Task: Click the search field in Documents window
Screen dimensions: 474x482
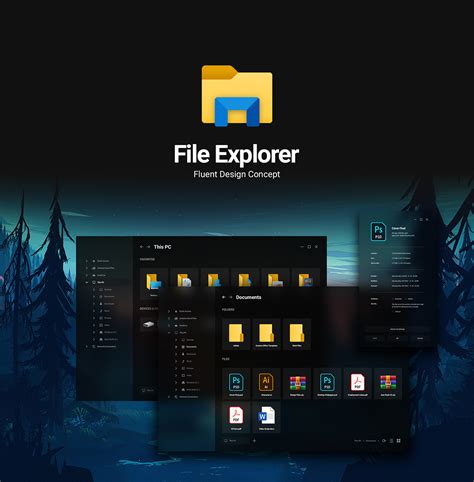Action: (235, 441)
